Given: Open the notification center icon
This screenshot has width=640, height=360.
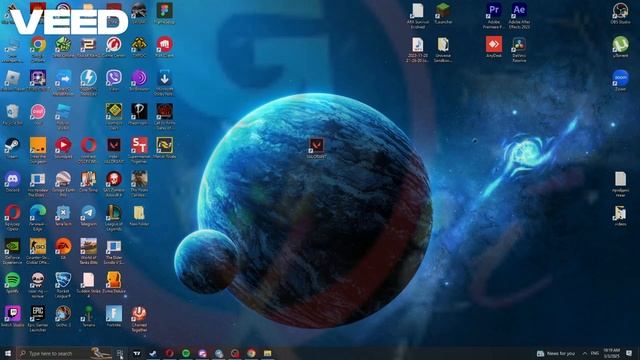Looking at the screenshot, I should 629,353.
